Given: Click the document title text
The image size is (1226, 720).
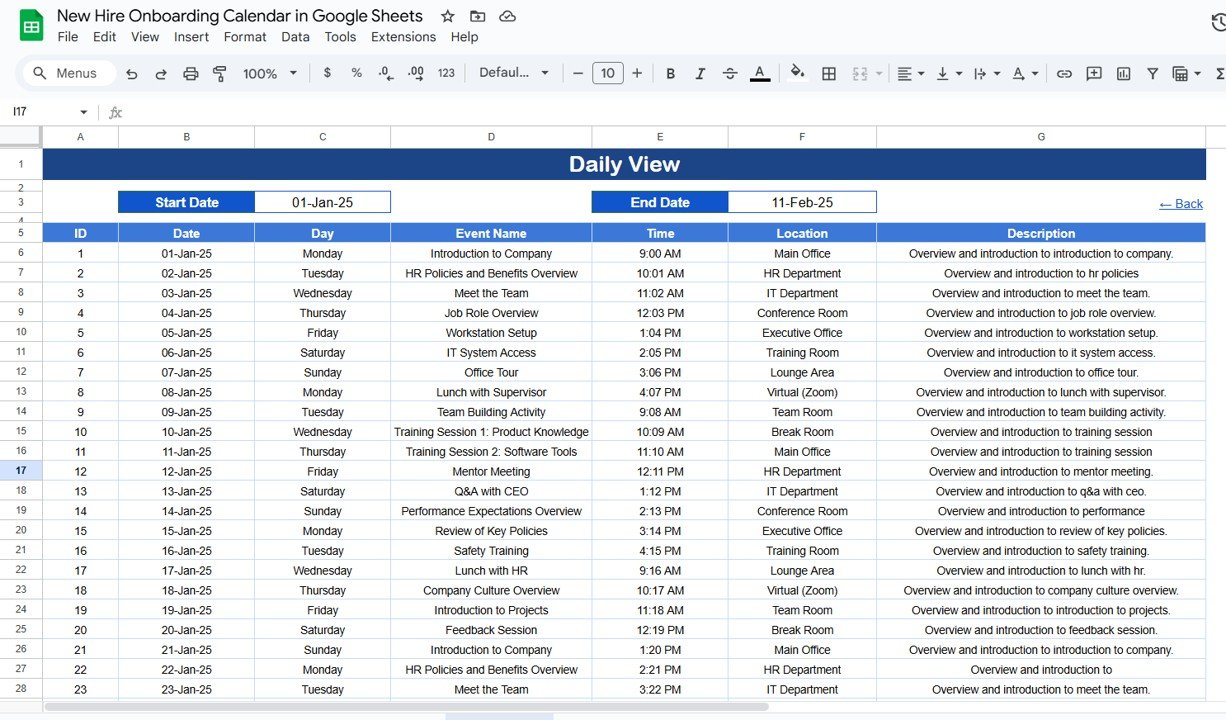Looking at the screenshot, I should point(240,16).
